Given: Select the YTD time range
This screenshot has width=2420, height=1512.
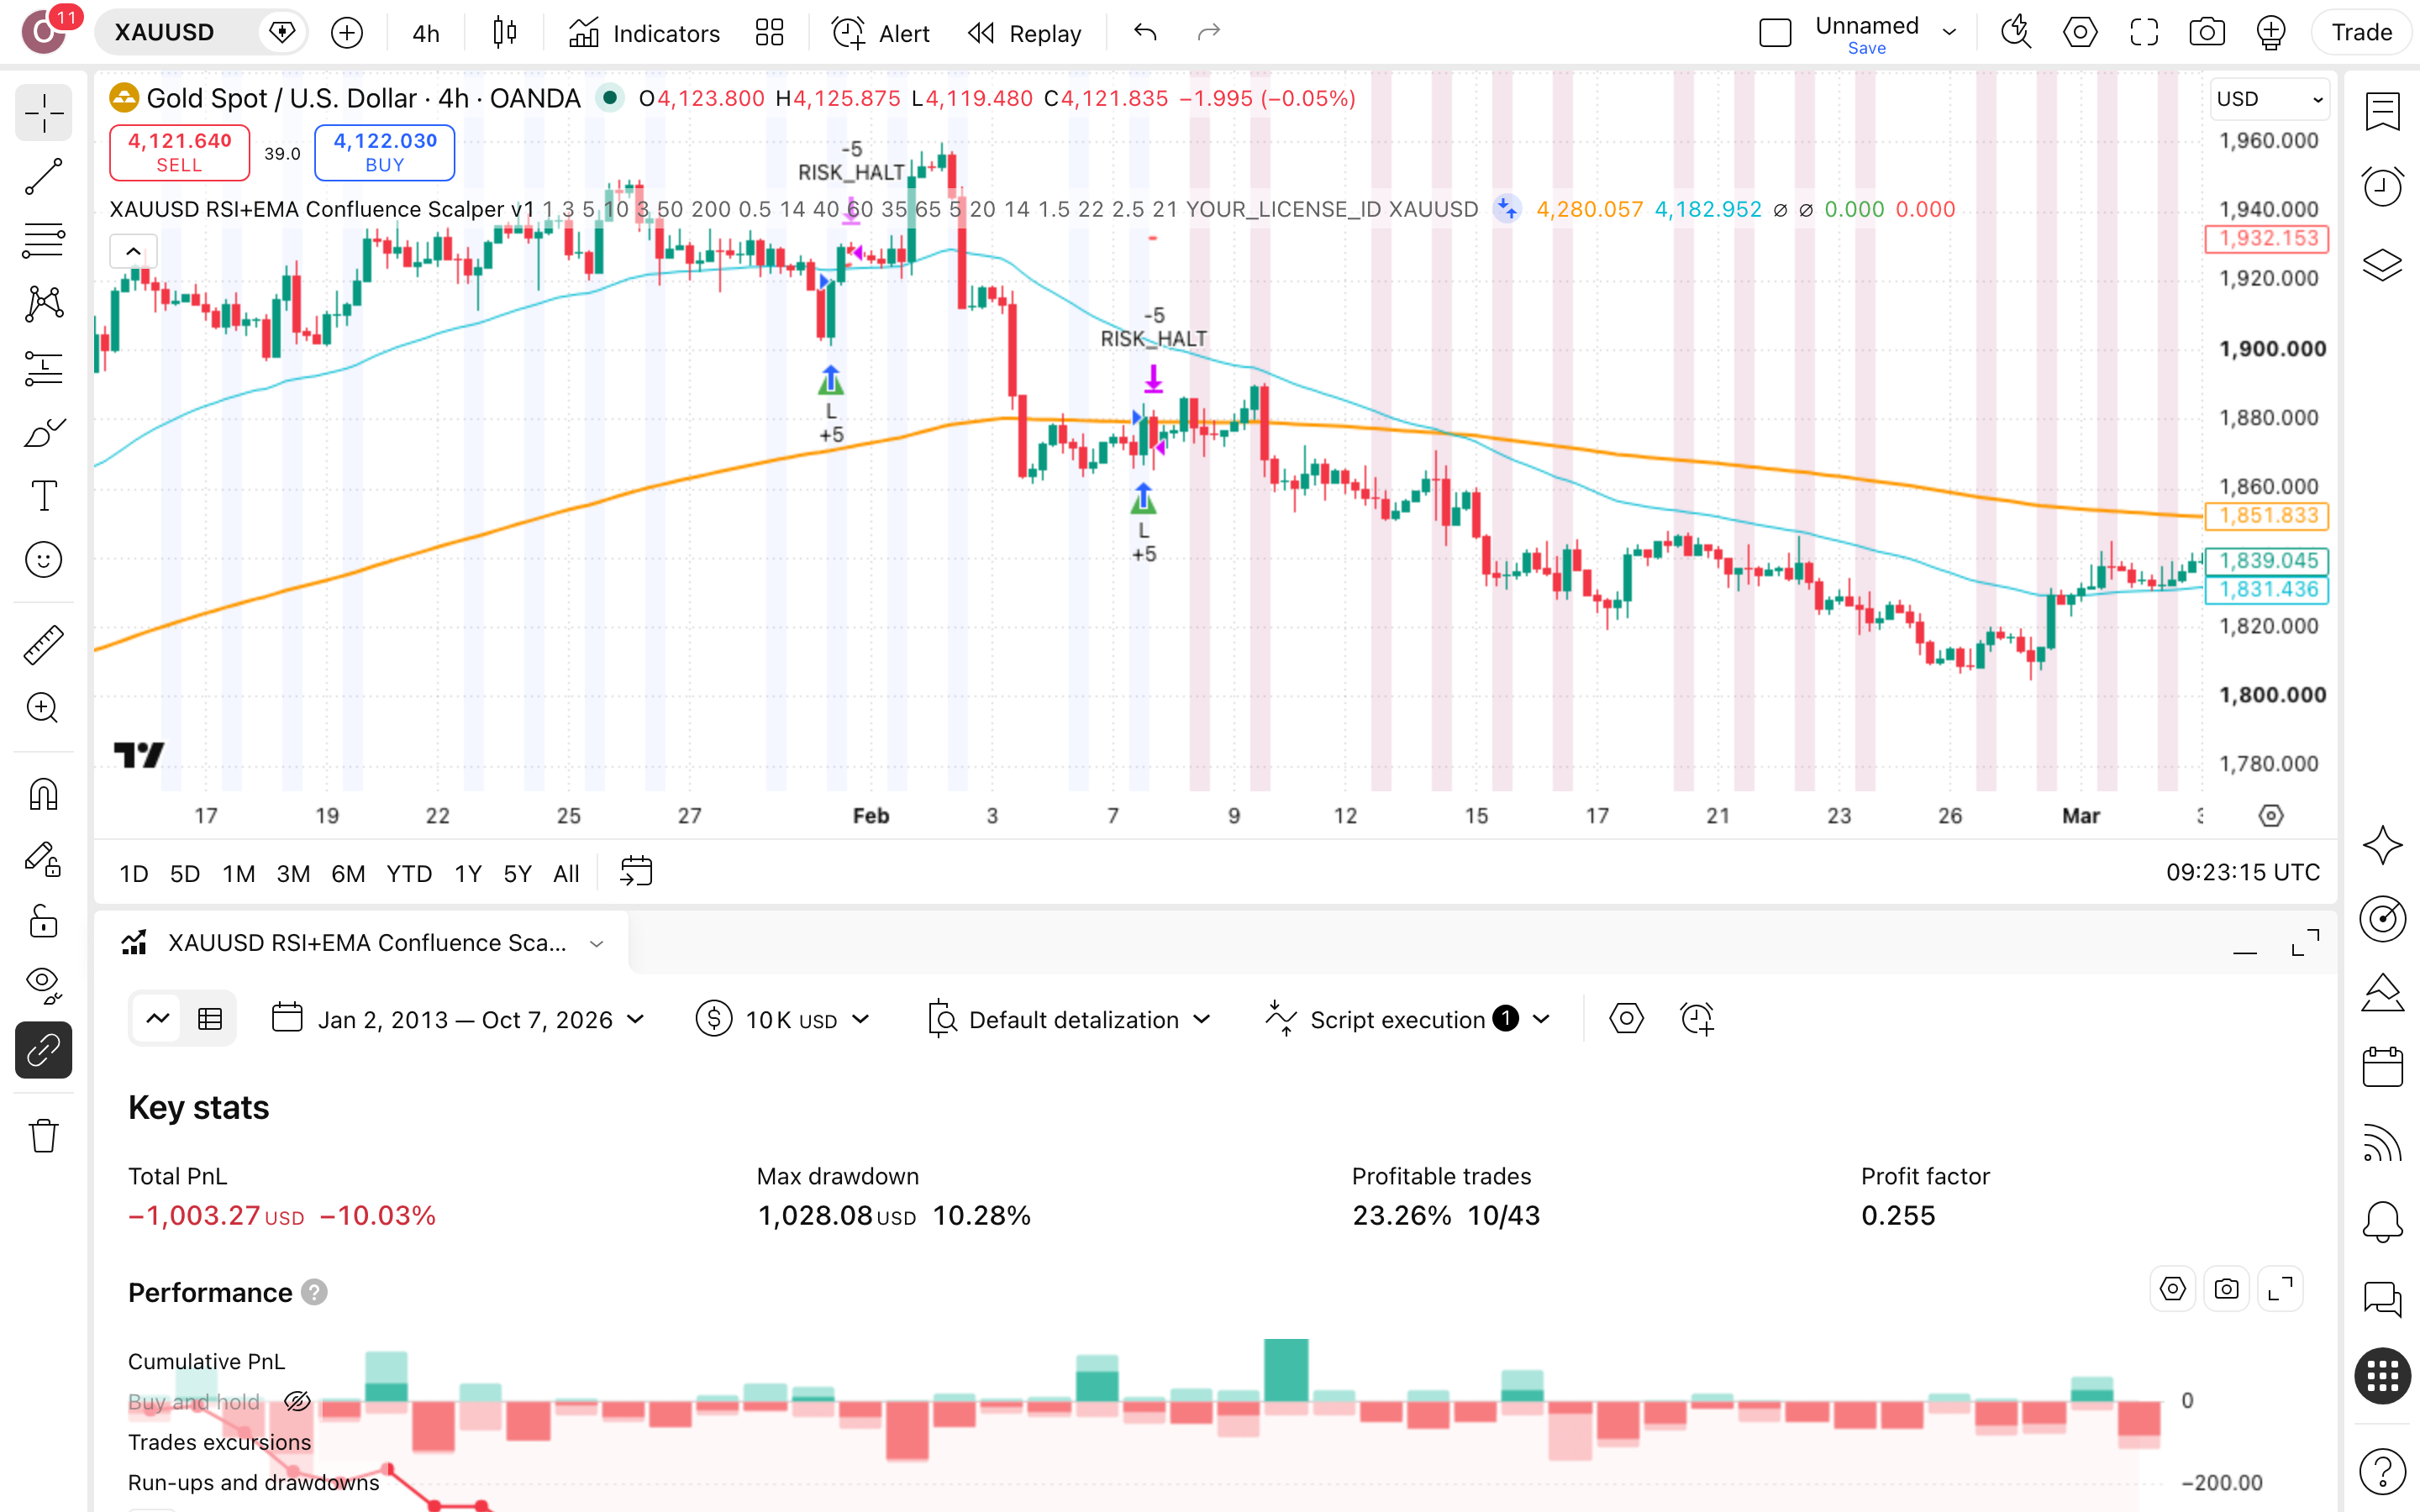Looking at the screenshot, I should 409,874.
